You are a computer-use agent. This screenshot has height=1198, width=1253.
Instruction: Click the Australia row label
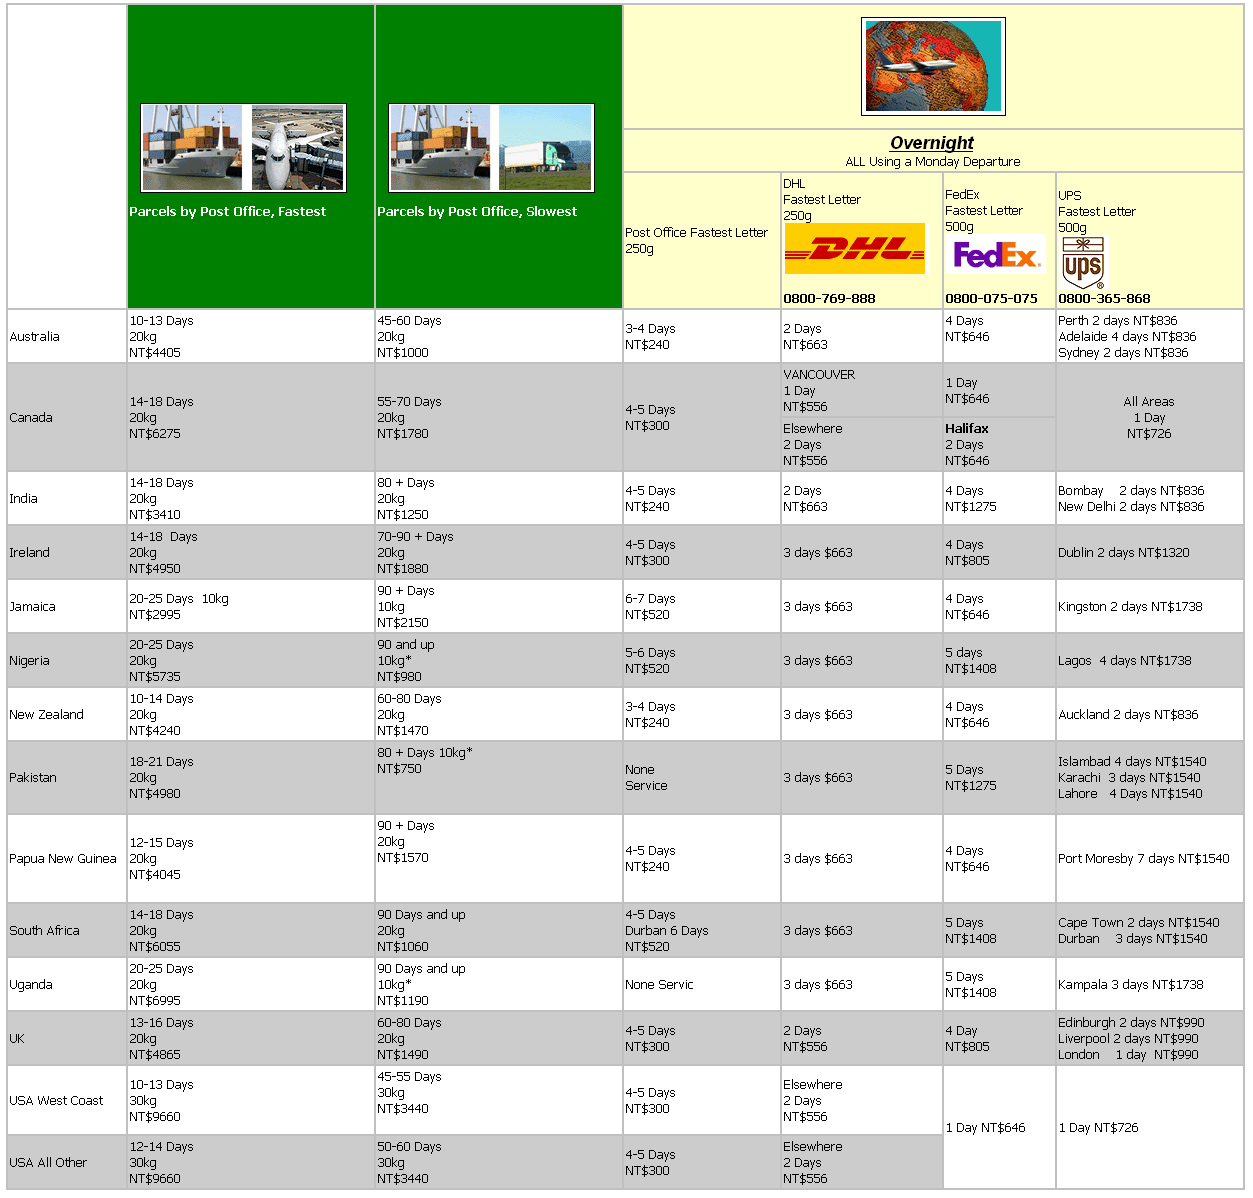[x=35, y=337]
